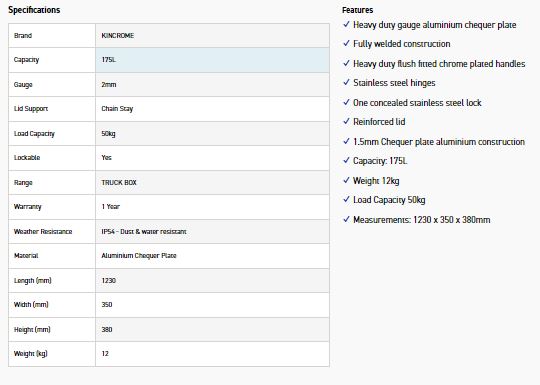Click the checkmark before Reinforced lid
Viewport: 540px width, 385px height.
coord(346,121)
